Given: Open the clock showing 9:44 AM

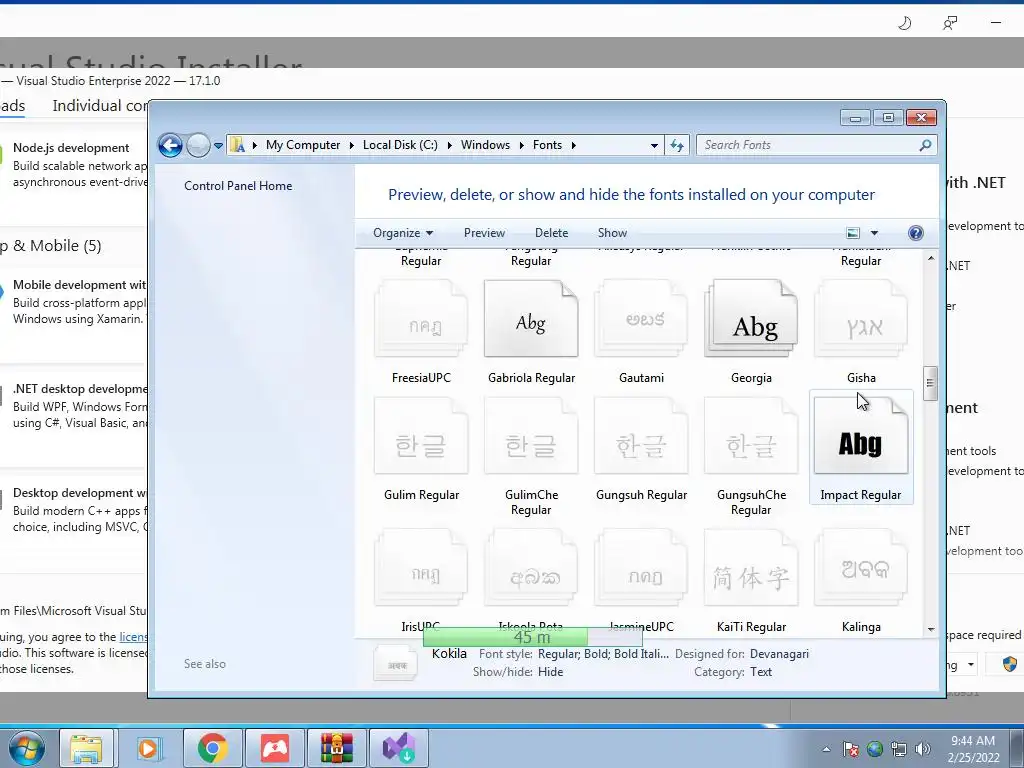Looking at the screenshot, I should tap(973, 749).
